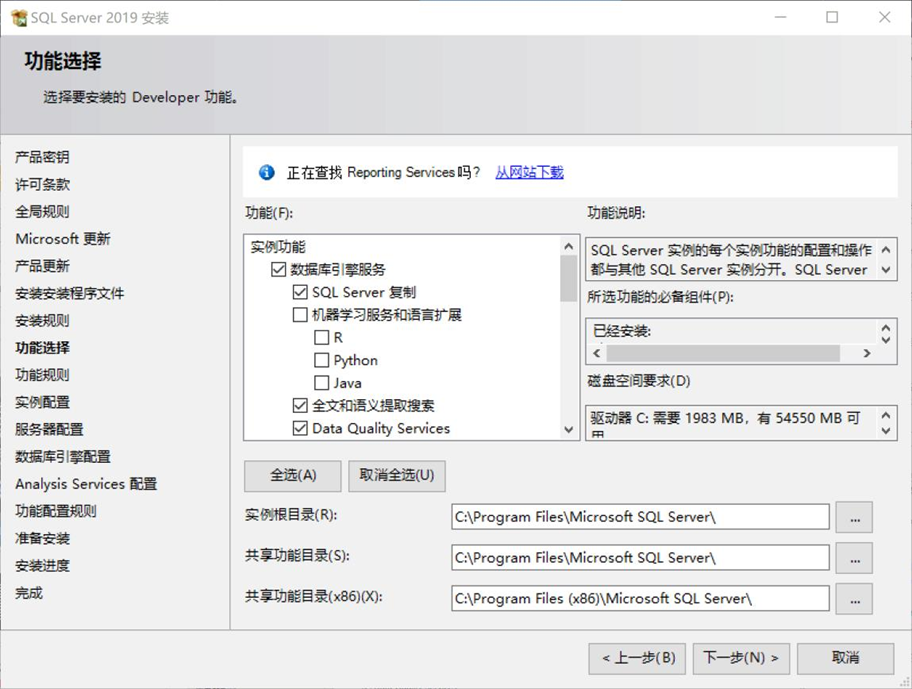This screenshot has width=912, height=689.
Task: Click the prerequisites horizontal scrollbar thumb
Action: 723,353
